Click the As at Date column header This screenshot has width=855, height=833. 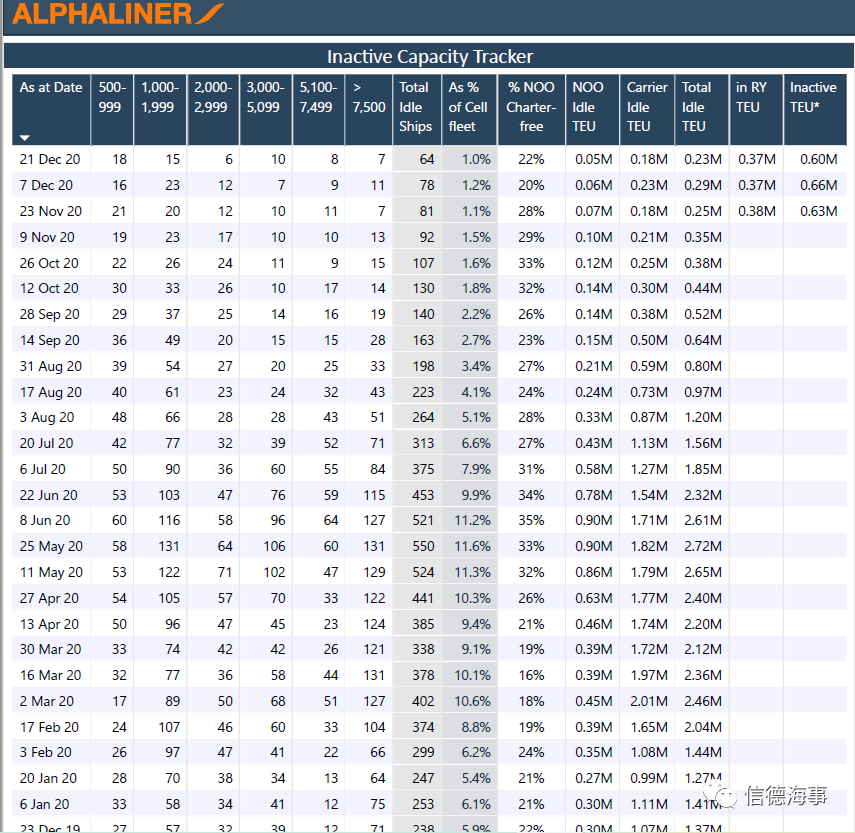[51, 110]
